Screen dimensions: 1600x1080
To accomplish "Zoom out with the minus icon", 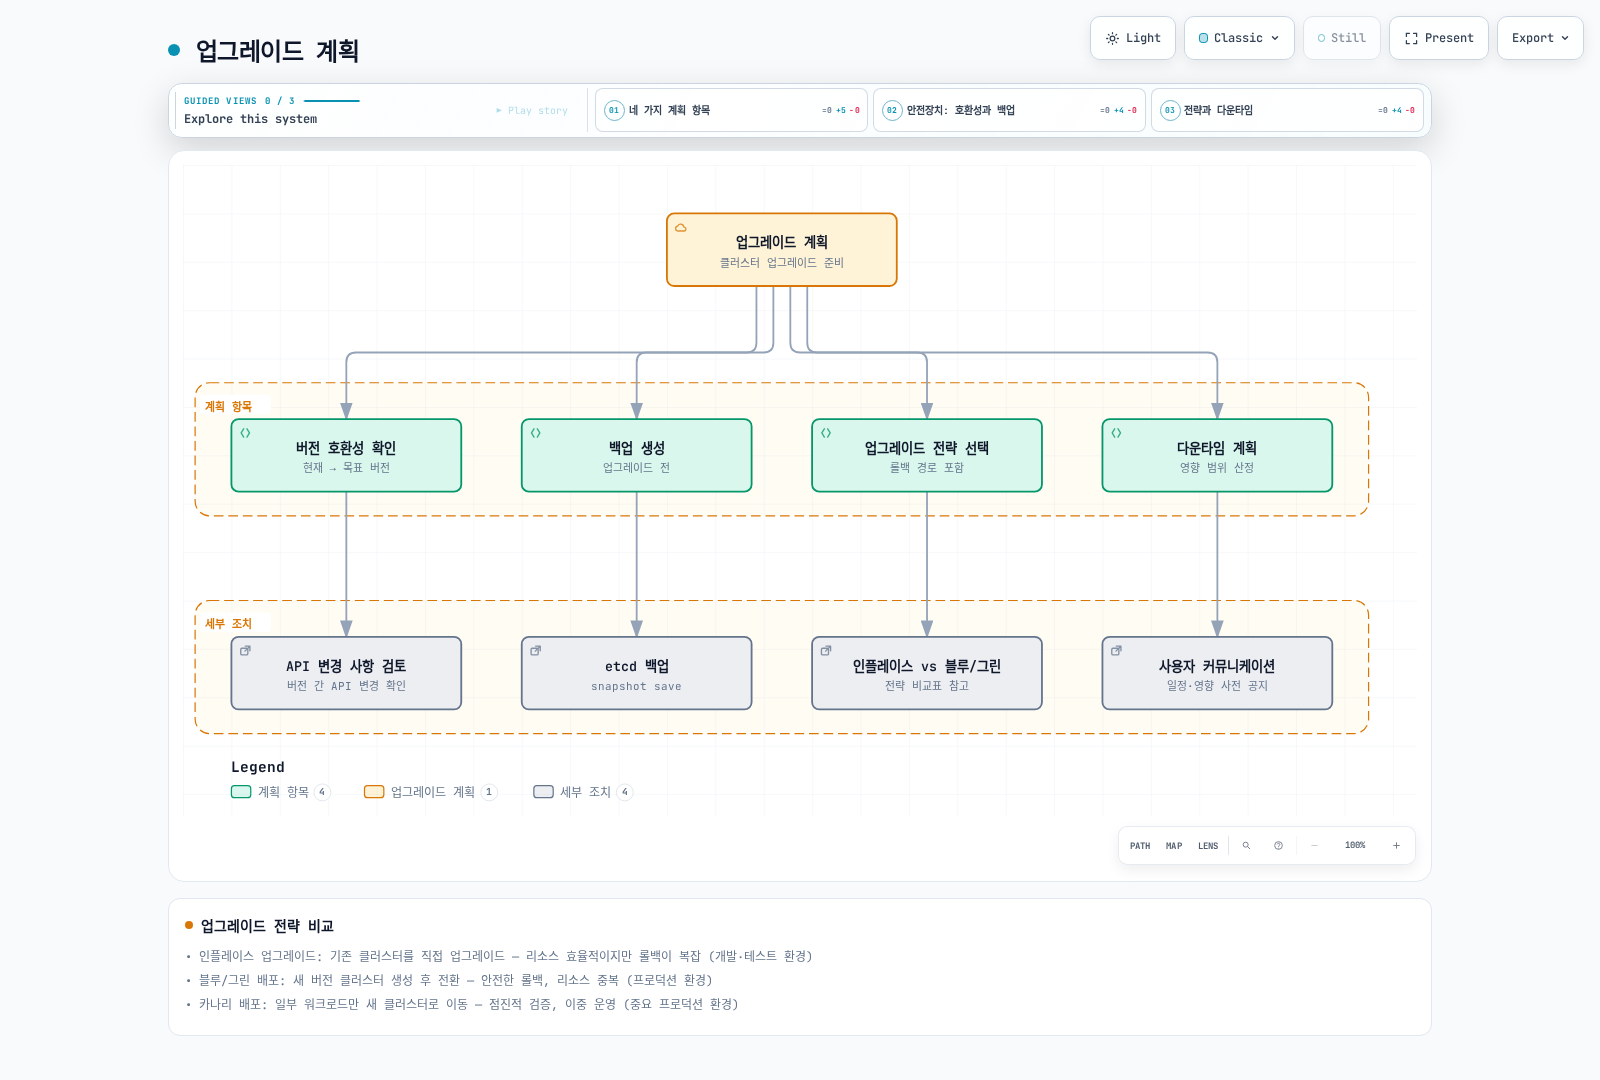I will click(x=1314, y=846).
